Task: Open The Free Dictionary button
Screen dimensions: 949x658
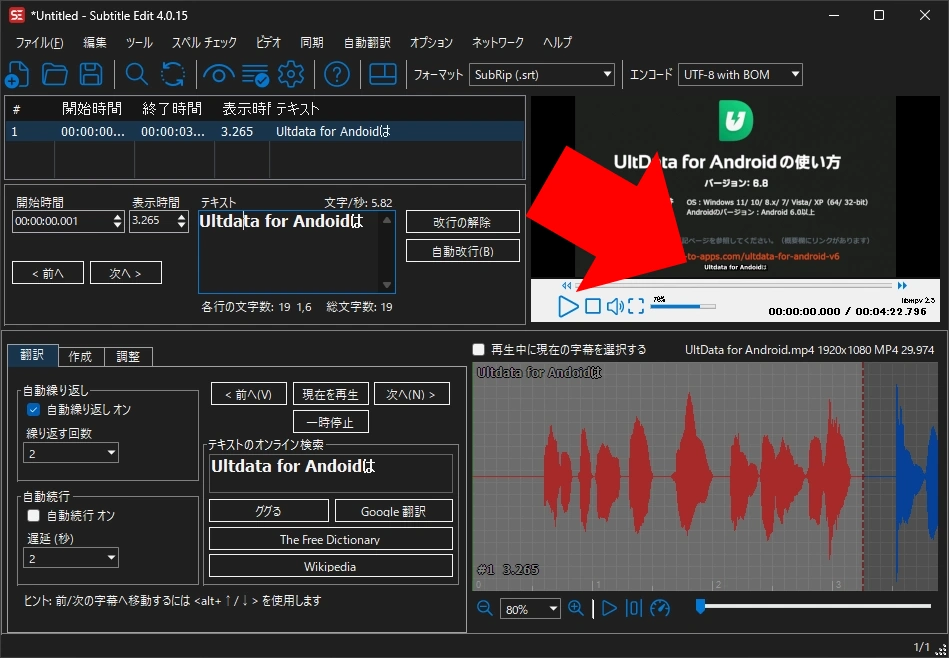Action: click(330, 539)
